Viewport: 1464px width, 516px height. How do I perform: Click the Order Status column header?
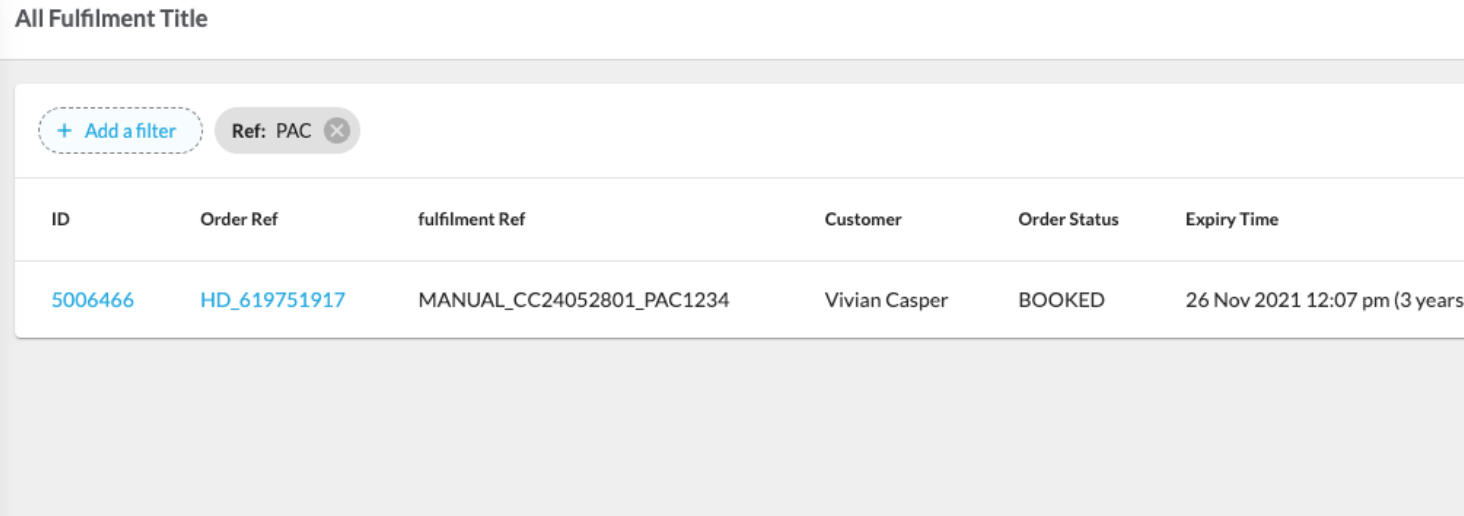coord(1068,219)
